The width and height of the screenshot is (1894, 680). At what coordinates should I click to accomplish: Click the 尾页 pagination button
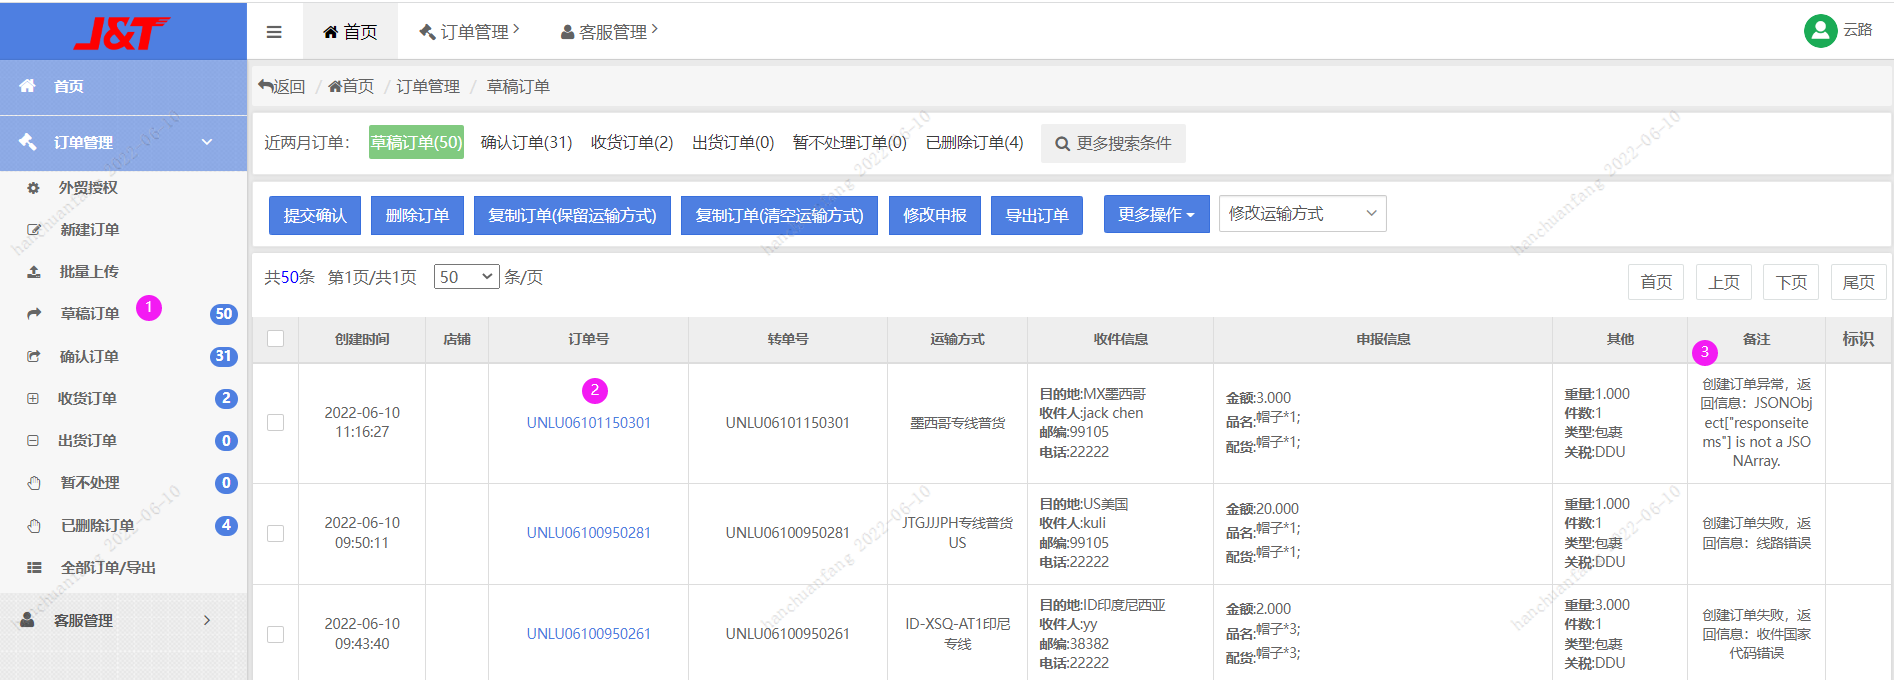1859,282
